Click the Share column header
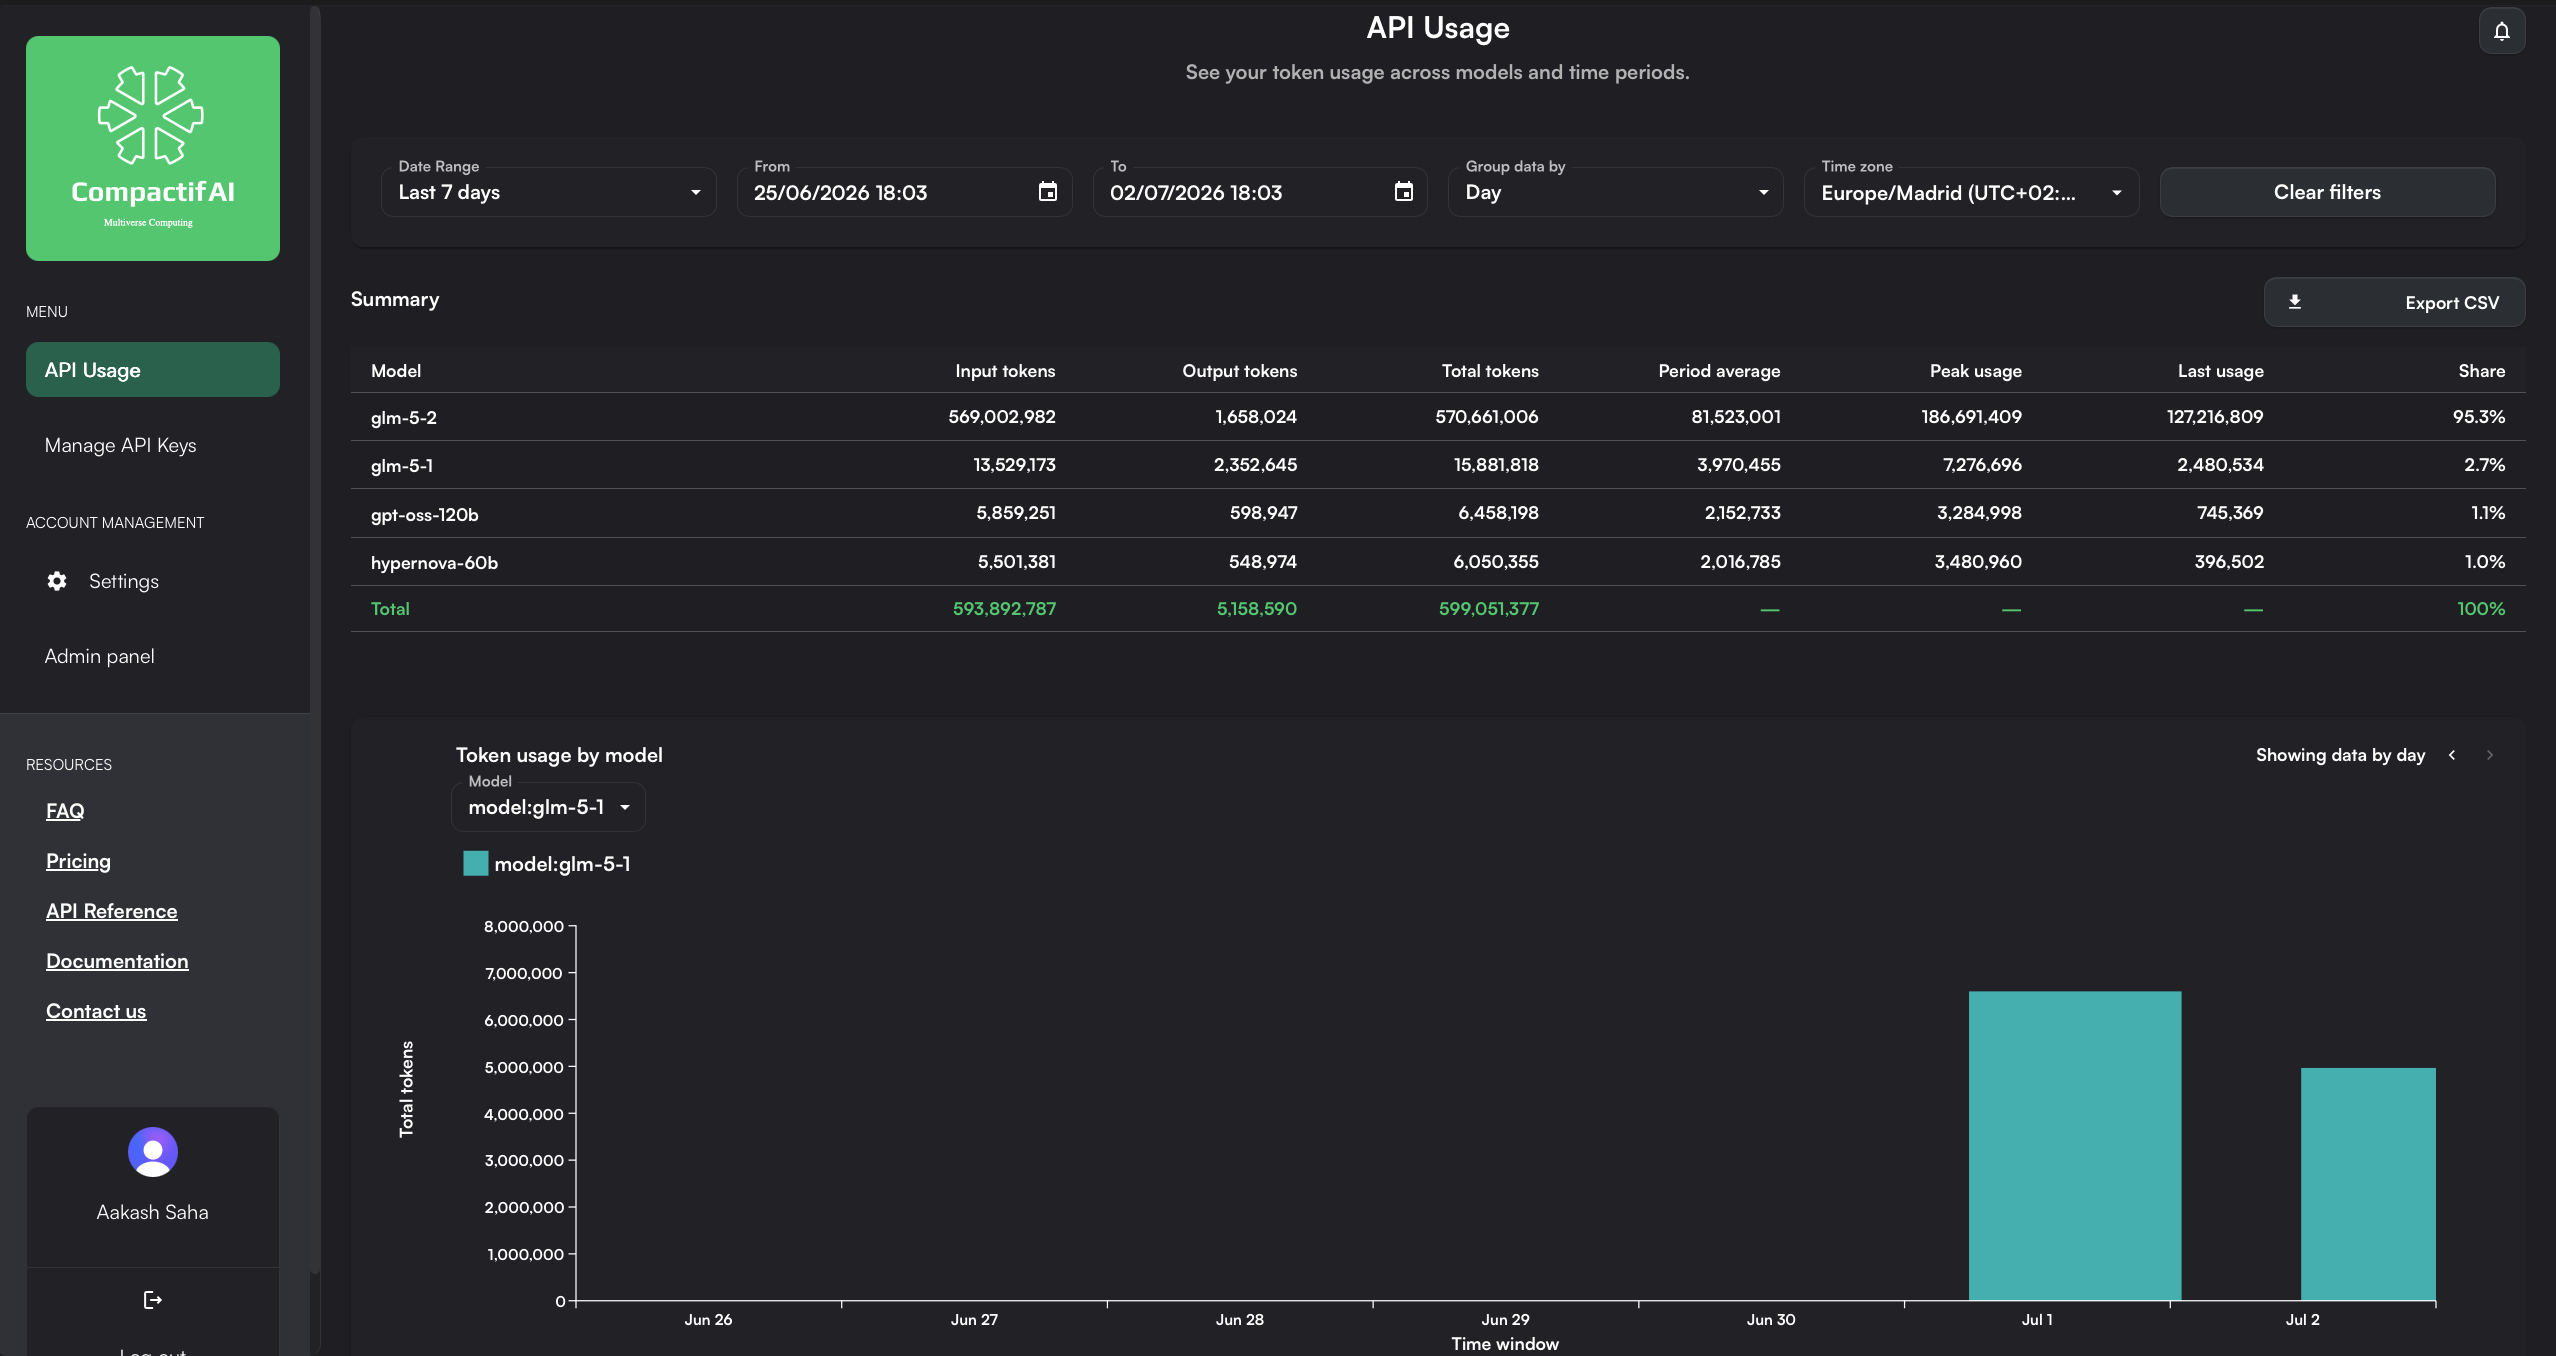This screenshot has width=2556, height=1356. [2482, 371]
